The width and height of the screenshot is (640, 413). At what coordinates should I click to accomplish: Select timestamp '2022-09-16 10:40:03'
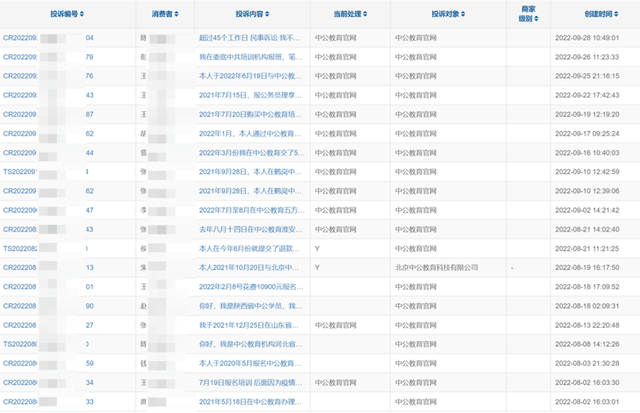pyautogui.click(x=587, y=153)
